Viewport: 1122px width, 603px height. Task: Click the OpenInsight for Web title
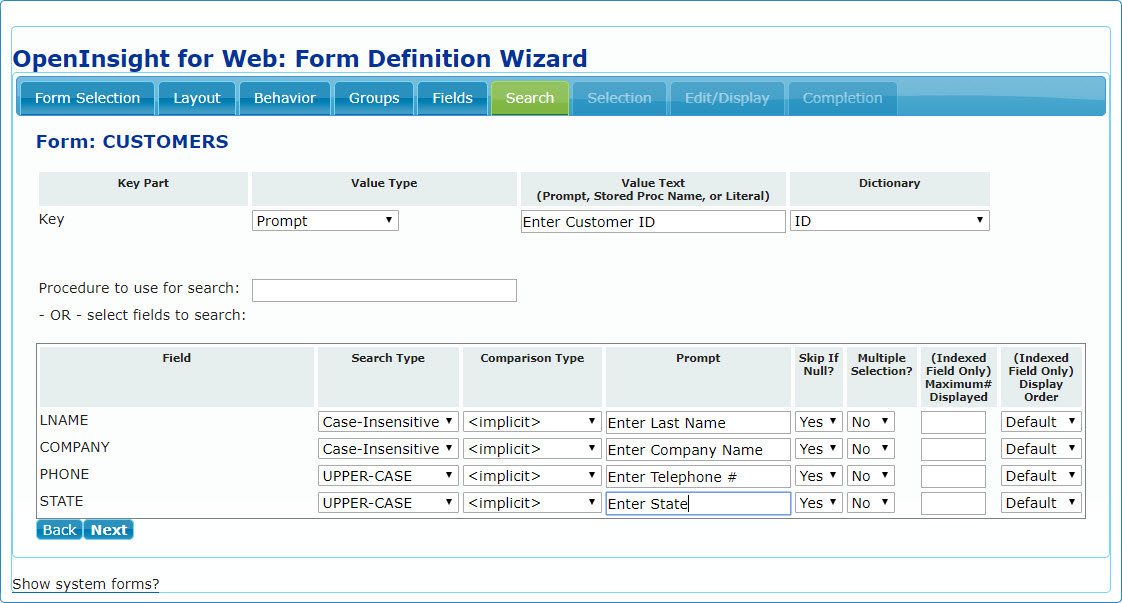pyautogui.click(x=300, y=59)
